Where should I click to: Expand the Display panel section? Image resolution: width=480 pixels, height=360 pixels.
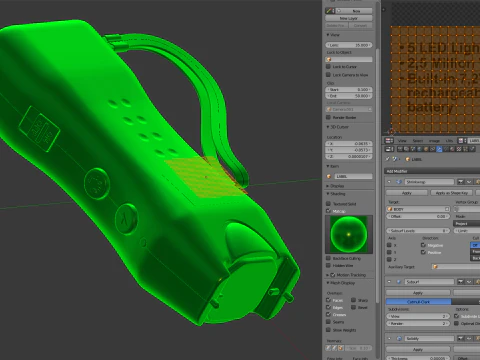click(x=328, y=186)
